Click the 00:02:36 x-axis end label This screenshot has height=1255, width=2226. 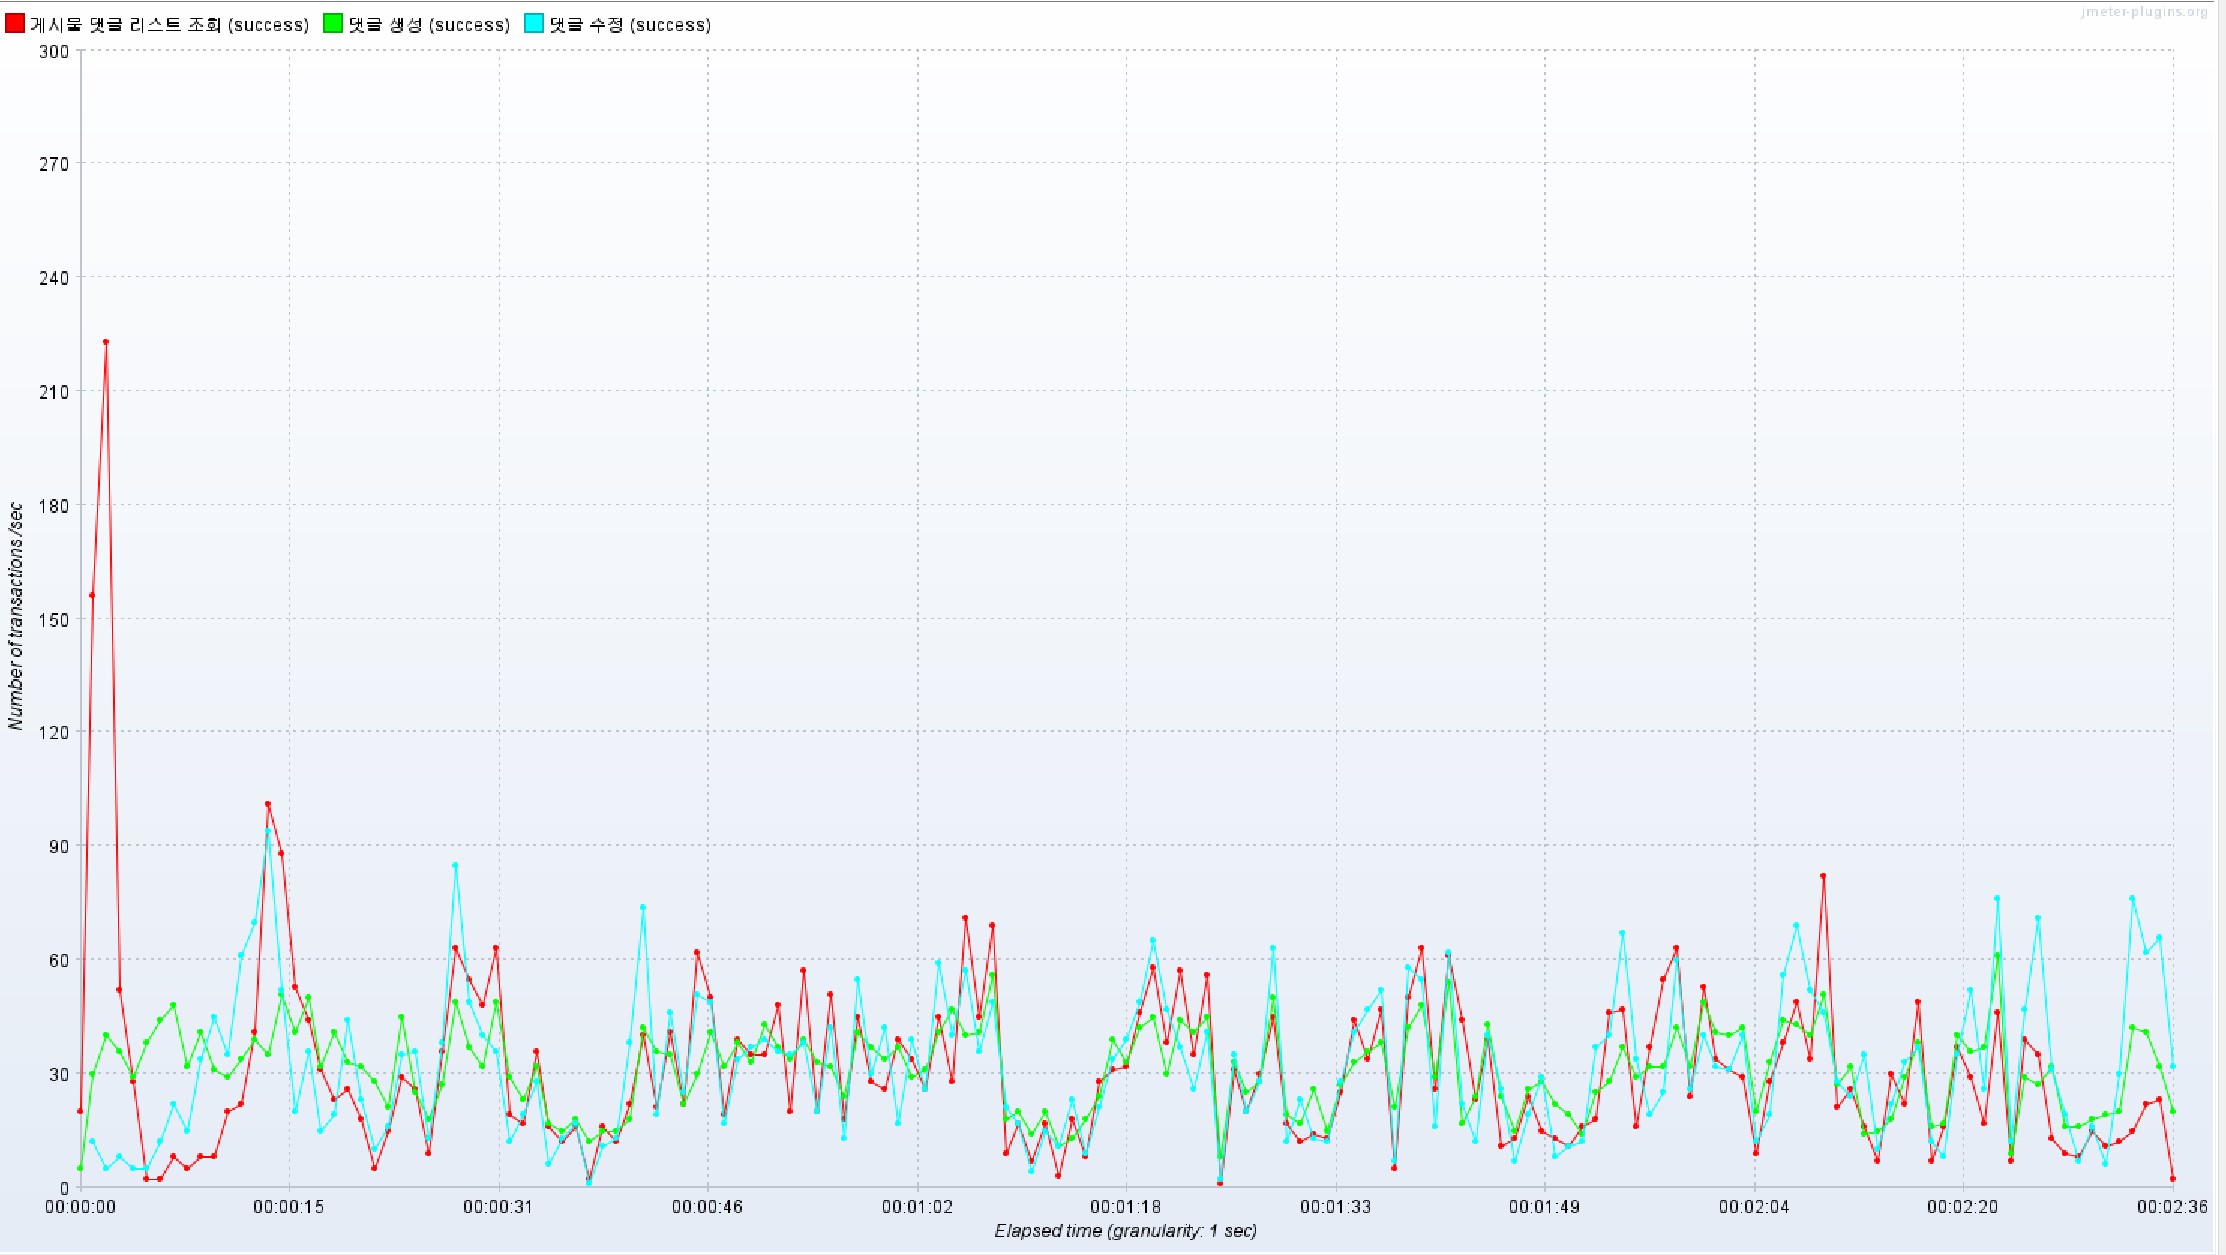(2171, 1207)
